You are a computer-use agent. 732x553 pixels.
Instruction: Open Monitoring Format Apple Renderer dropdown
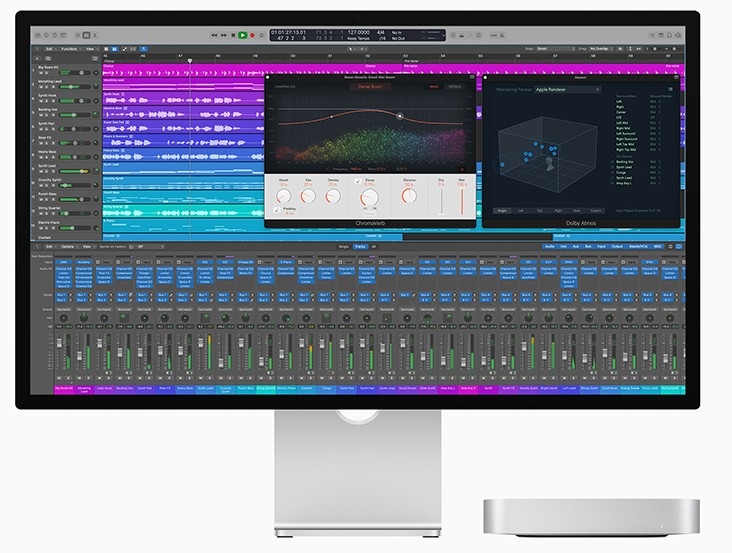pyautogui.click(x=567, y=89)
